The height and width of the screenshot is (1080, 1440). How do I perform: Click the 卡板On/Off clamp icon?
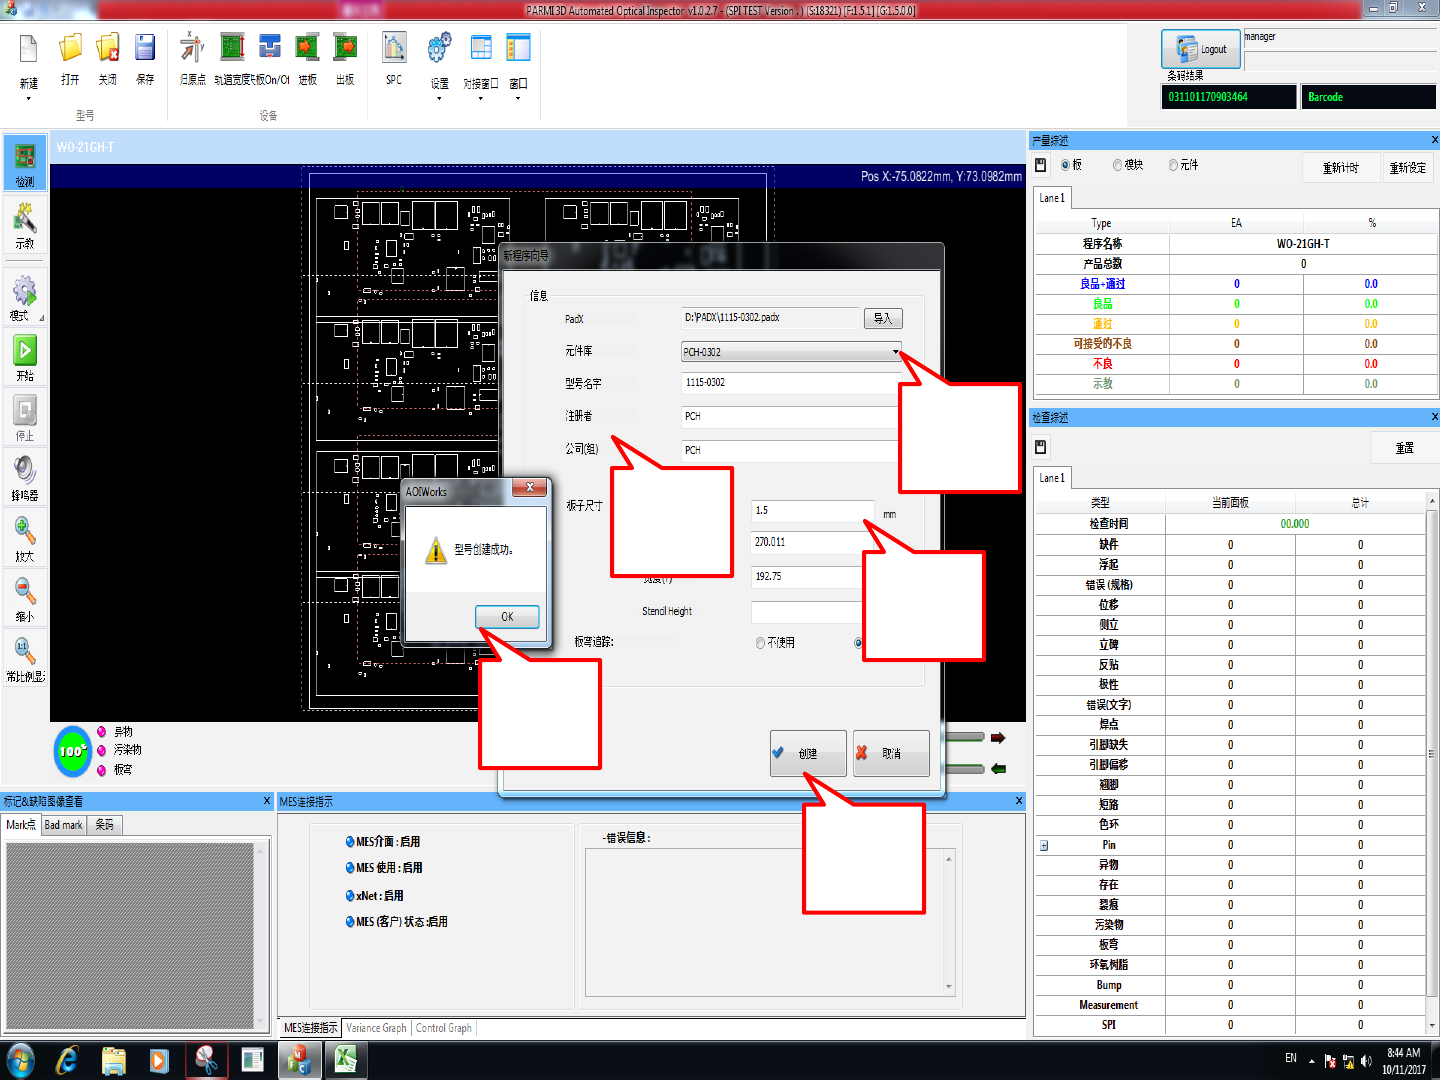click(270, 48)
